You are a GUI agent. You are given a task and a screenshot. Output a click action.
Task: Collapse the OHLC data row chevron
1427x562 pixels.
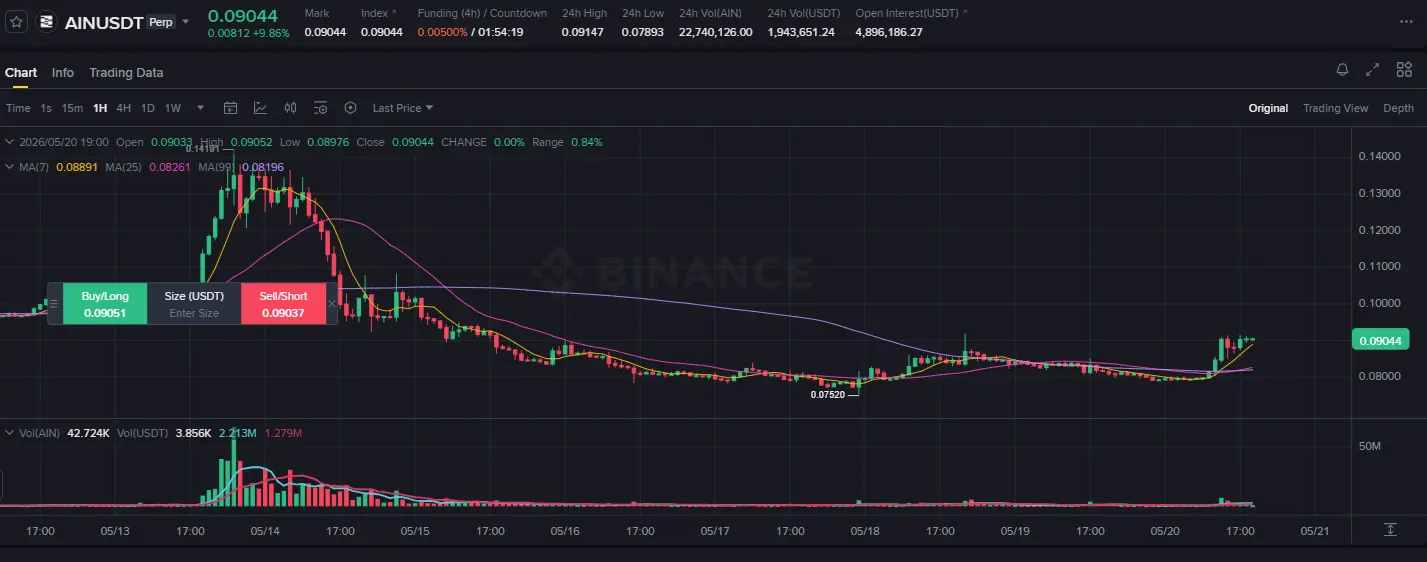click(x=10, y=142)
